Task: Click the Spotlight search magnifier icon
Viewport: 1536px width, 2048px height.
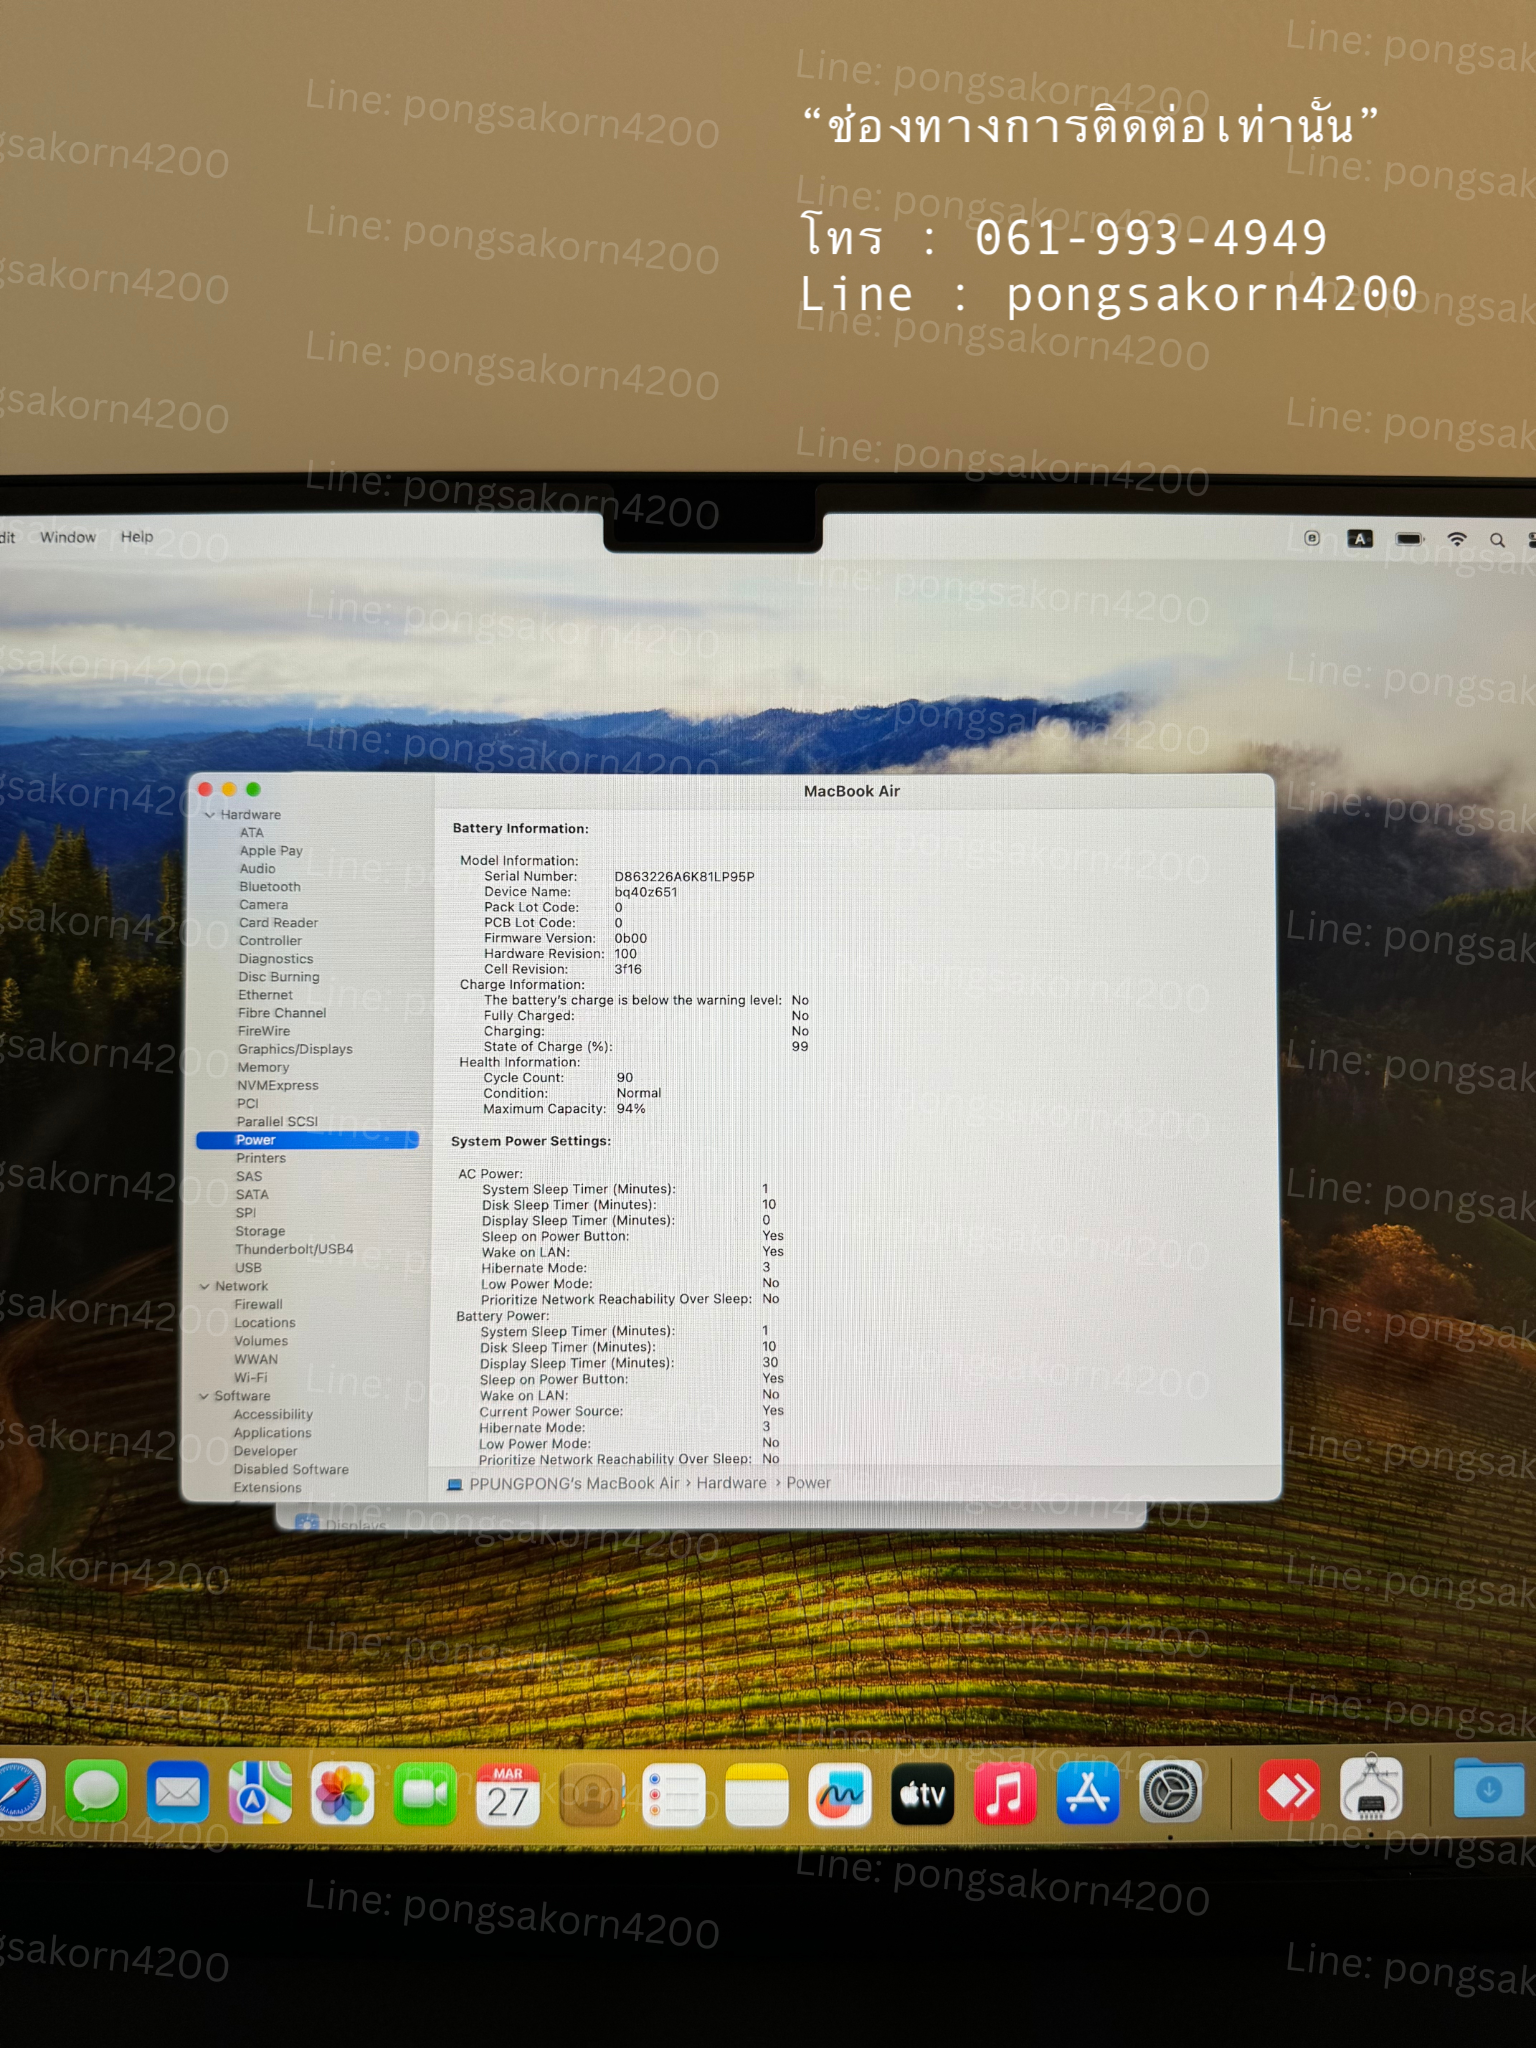Action: [1497, 540]
